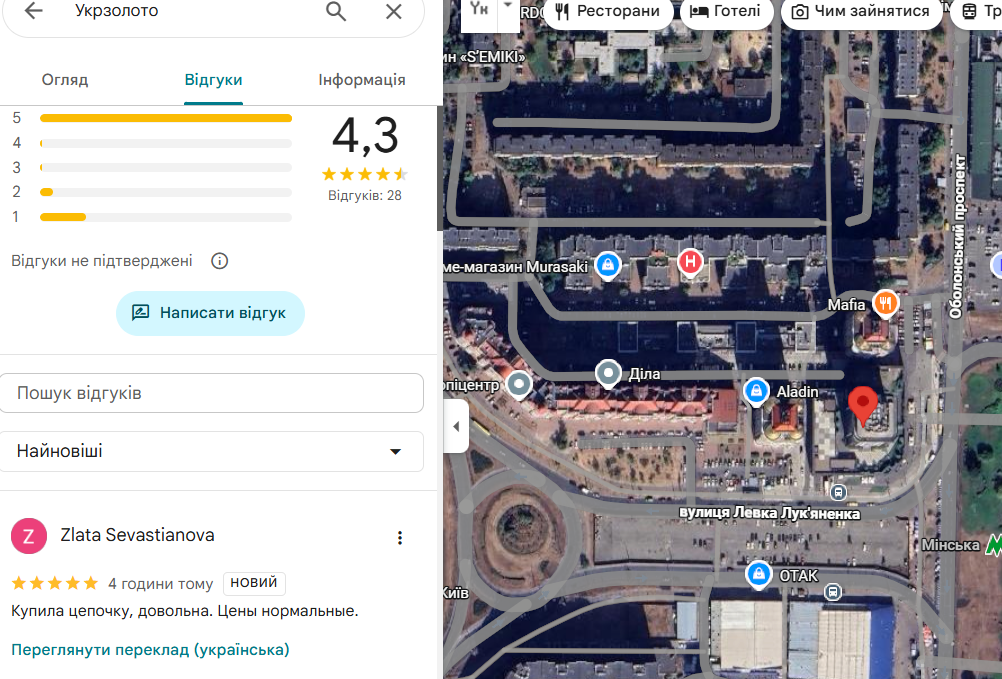Go back using the arrow beside Укрзолото
This screenshot has height=679, width=1002.
coord(33,10)
